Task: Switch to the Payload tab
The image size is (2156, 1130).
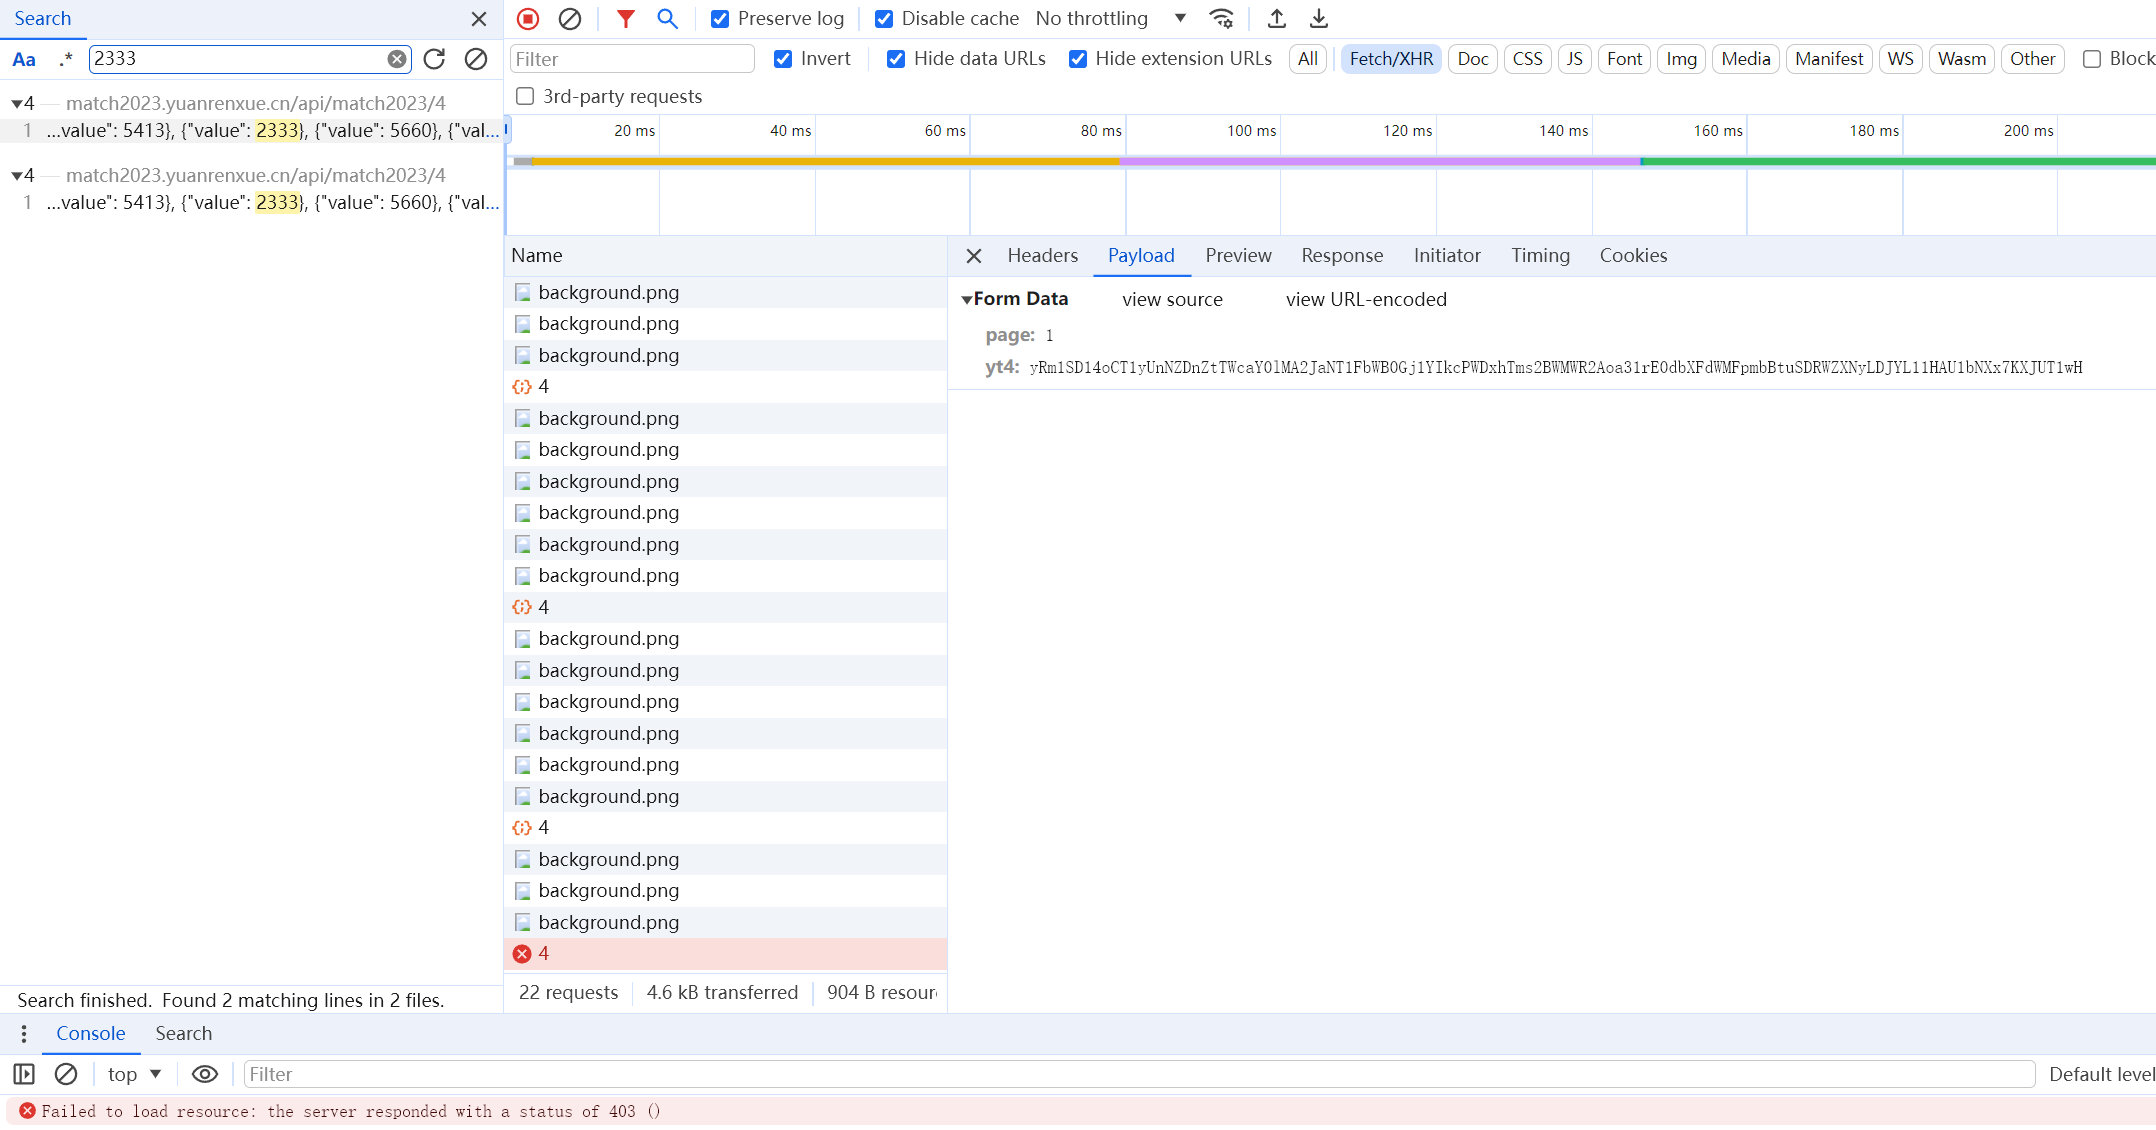Action: click(1141, 256)
